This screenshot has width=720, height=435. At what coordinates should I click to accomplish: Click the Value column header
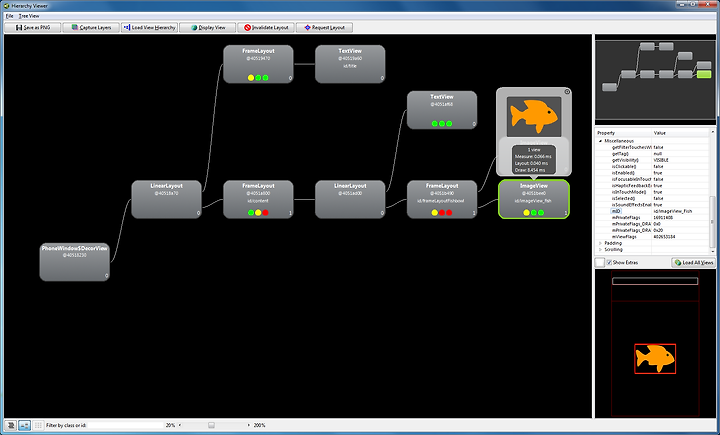tap(683, 133)
